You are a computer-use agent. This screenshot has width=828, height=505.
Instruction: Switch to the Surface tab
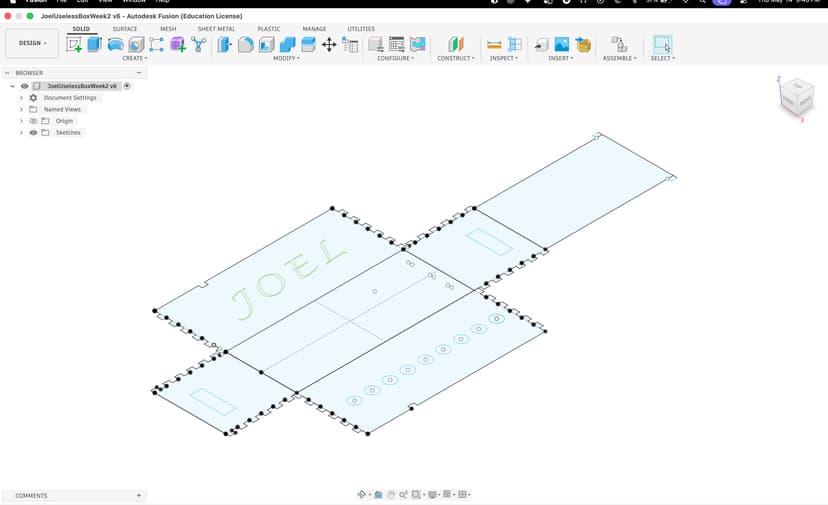point(125,29)
